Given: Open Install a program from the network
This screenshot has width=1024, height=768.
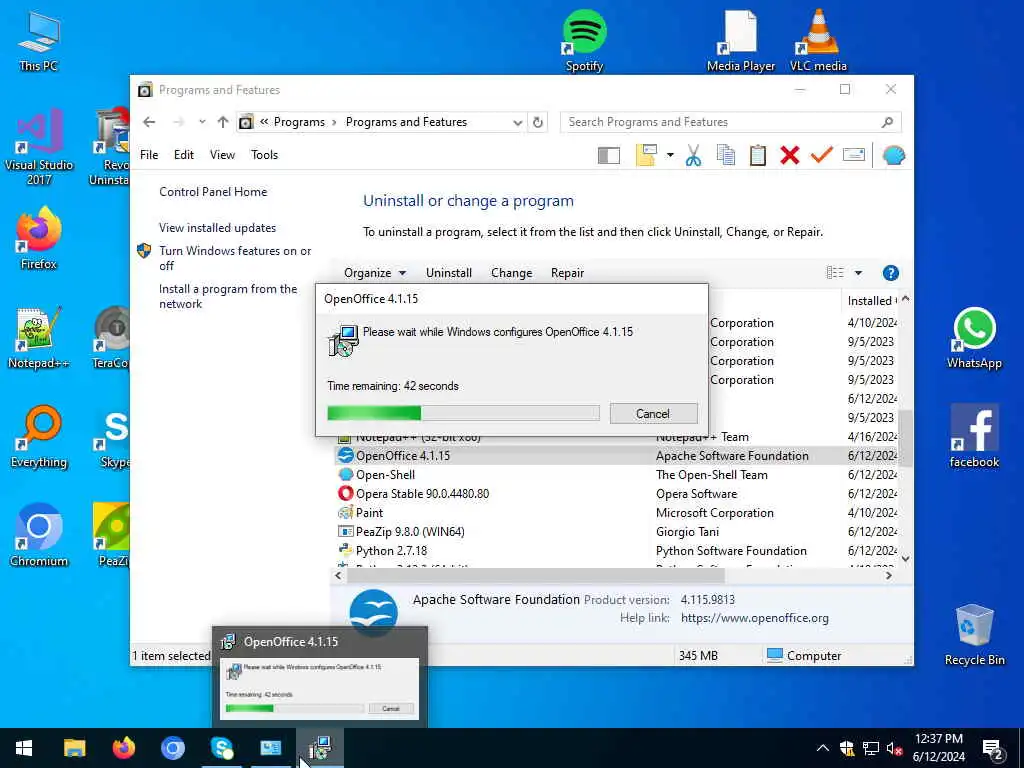Looking at the screenshot, I should click(228, 296).
